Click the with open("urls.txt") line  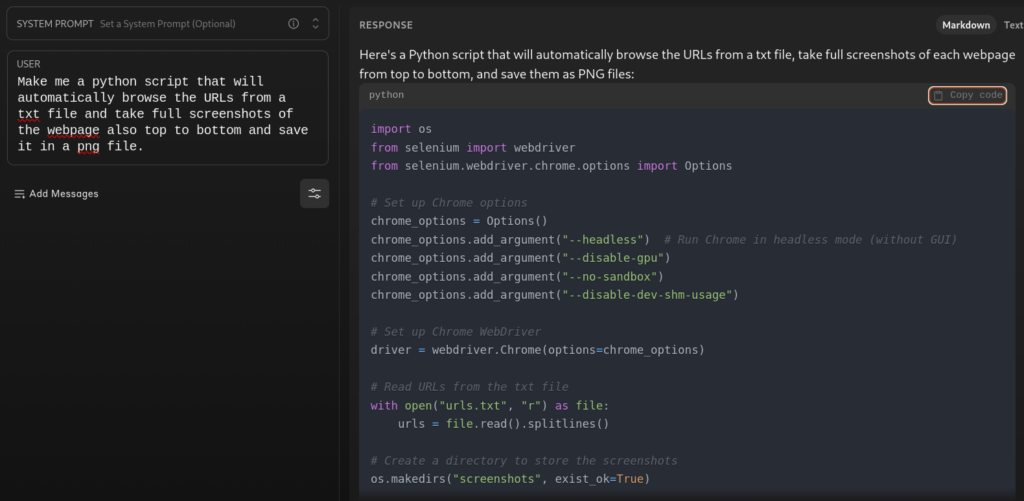tap(490, 406)
